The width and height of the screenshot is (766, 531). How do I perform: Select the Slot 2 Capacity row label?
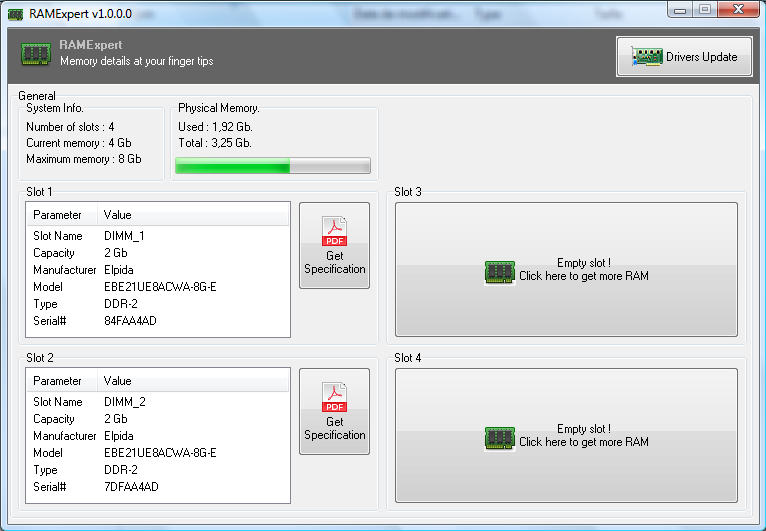coord(54,419)
